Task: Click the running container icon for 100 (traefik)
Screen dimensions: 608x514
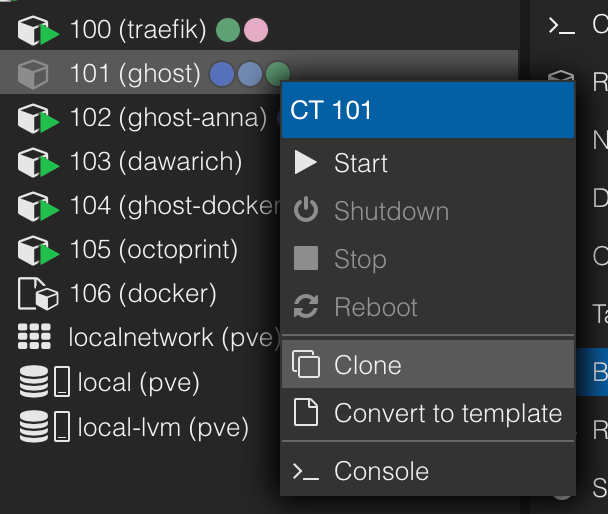Action: coord(38,31)
